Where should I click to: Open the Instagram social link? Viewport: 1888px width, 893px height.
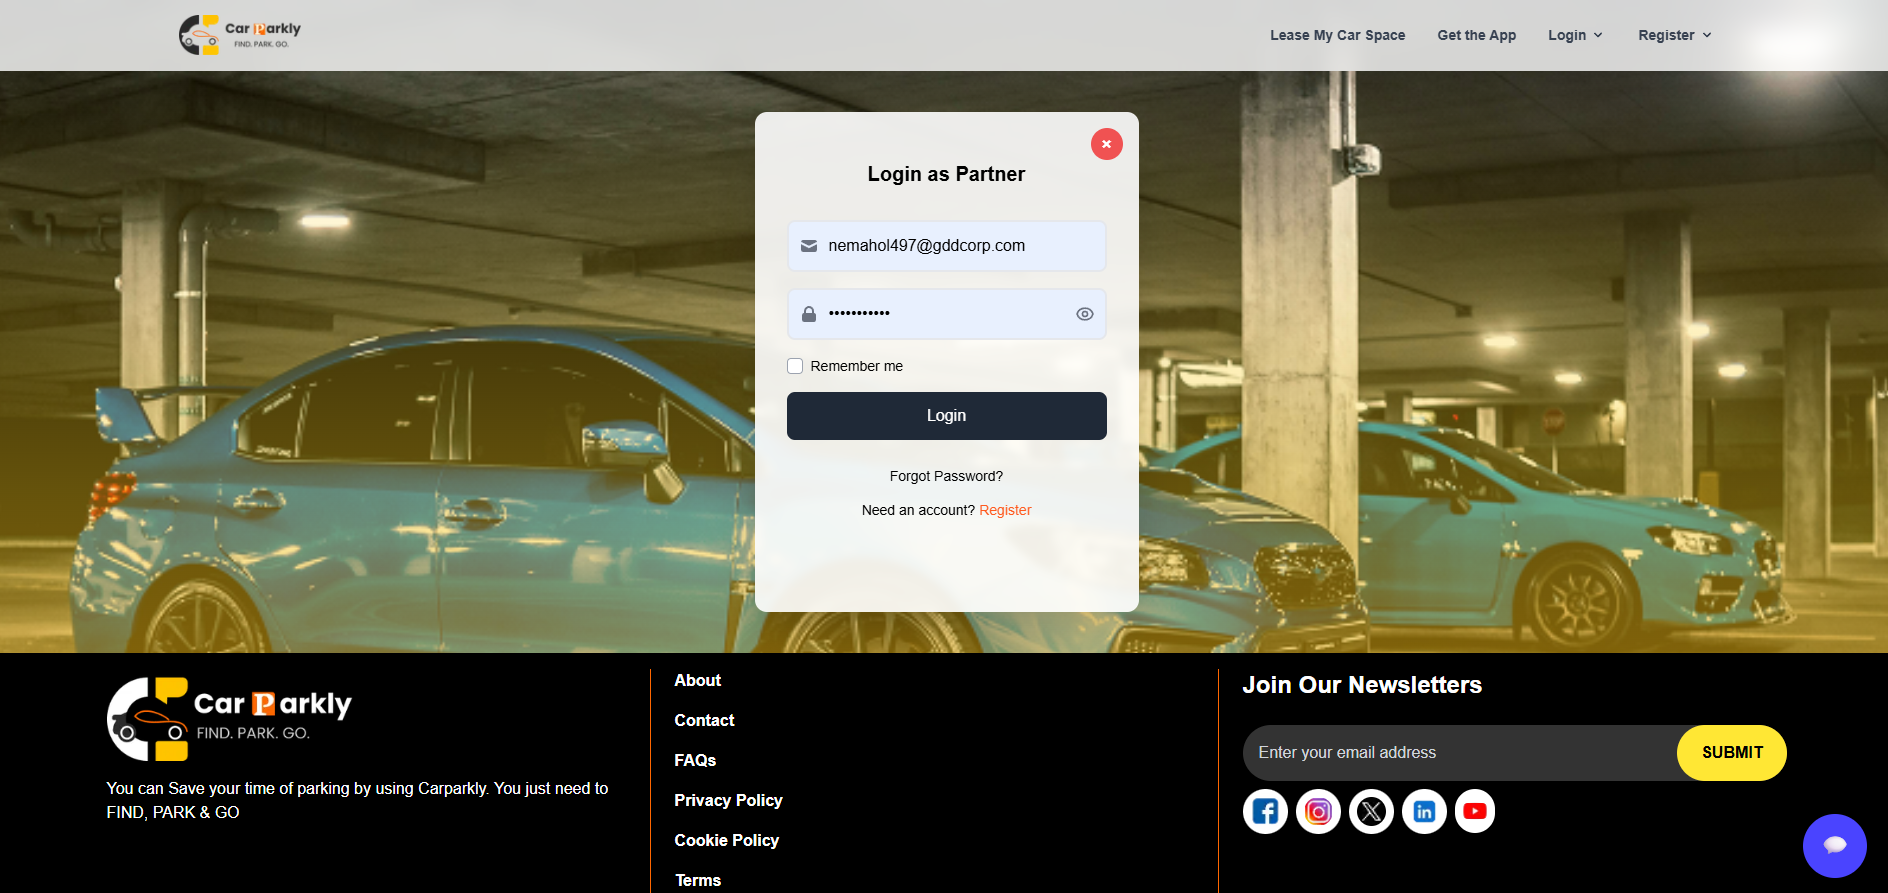(x=1318, y=811)
